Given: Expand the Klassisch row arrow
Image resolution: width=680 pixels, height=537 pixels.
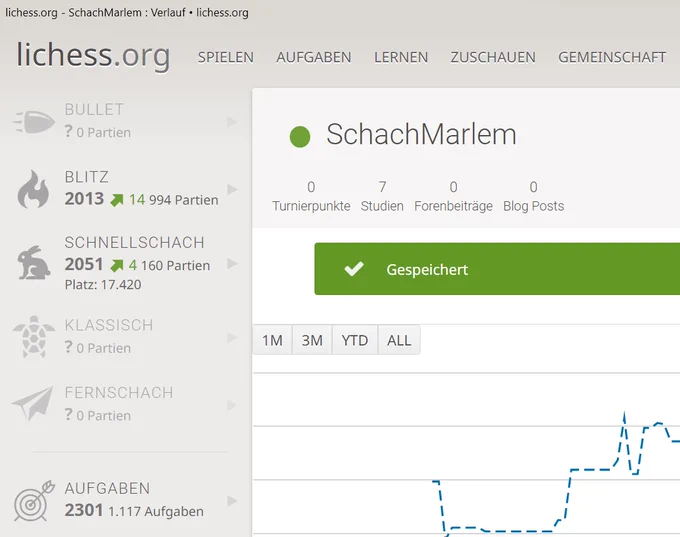Looking at the screenshot, I should click(232, 337).
